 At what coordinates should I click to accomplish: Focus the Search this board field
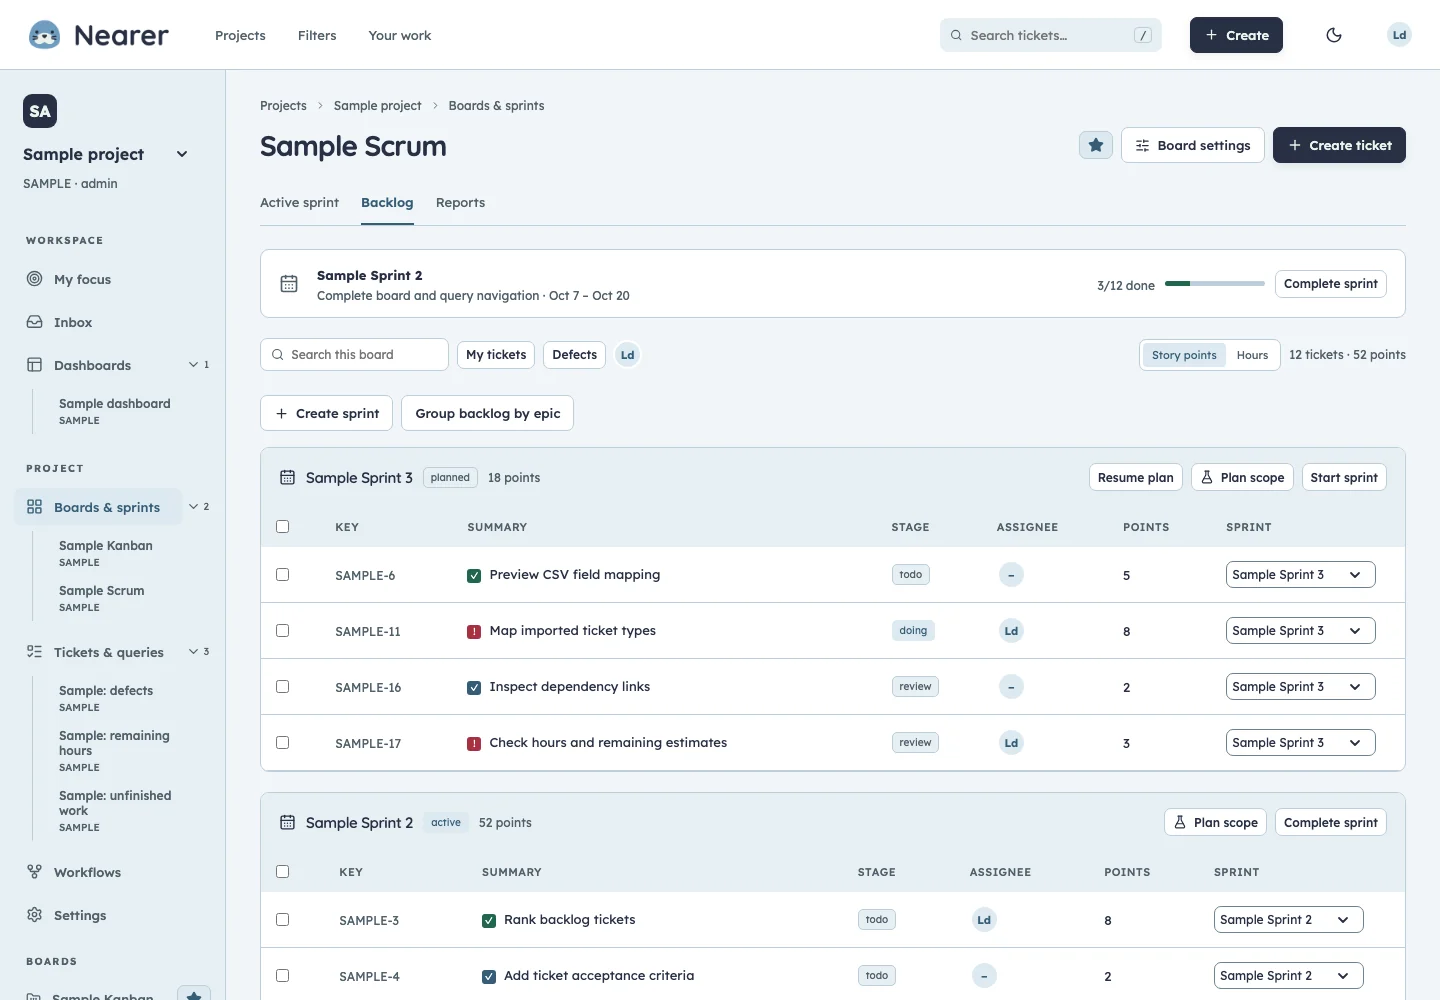[x=354, y=355]
